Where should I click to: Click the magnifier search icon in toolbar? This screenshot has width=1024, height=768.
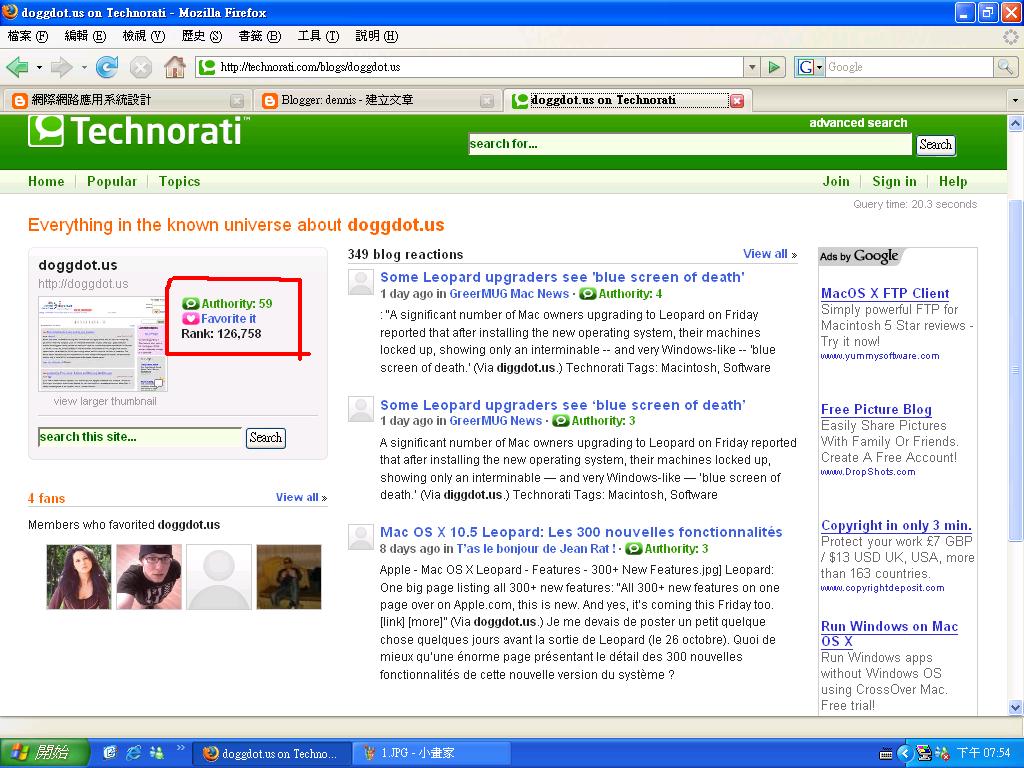tap(1004, 67)
